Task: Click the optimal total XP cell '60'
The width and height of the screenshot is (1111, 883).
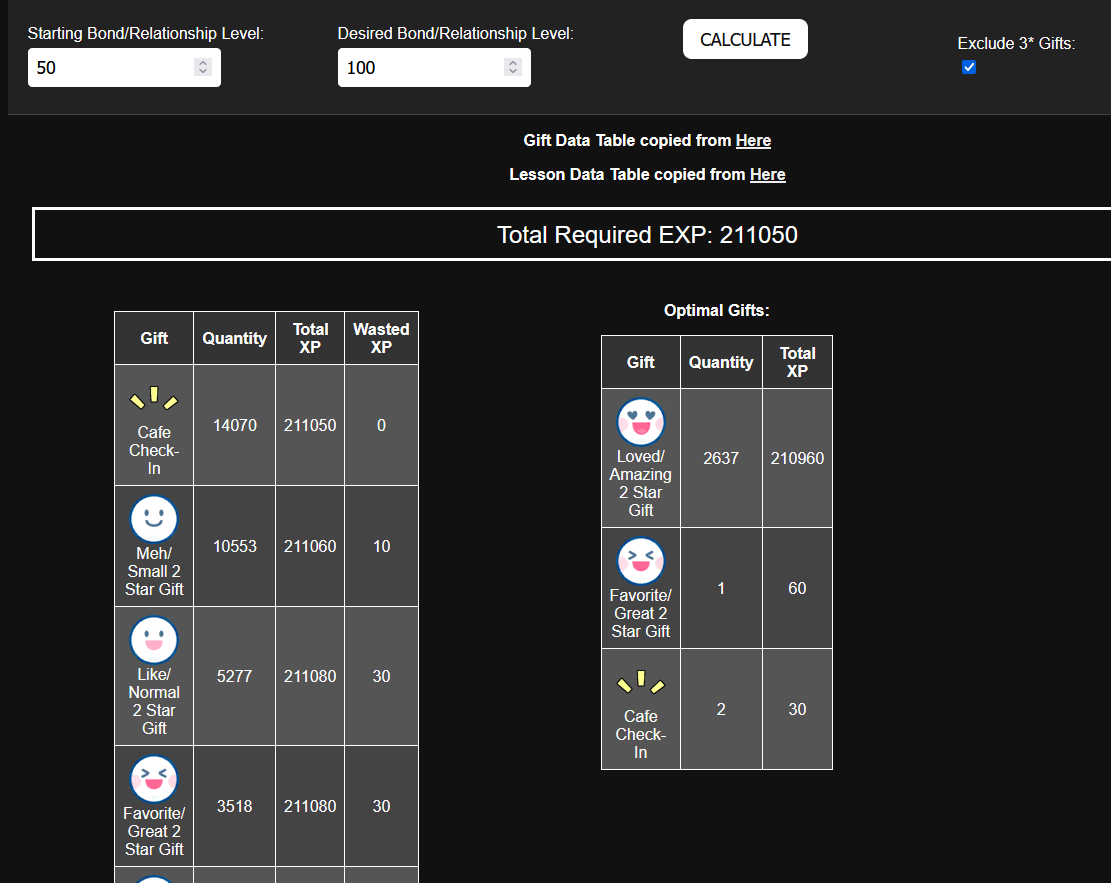Action: coord(797,588)
